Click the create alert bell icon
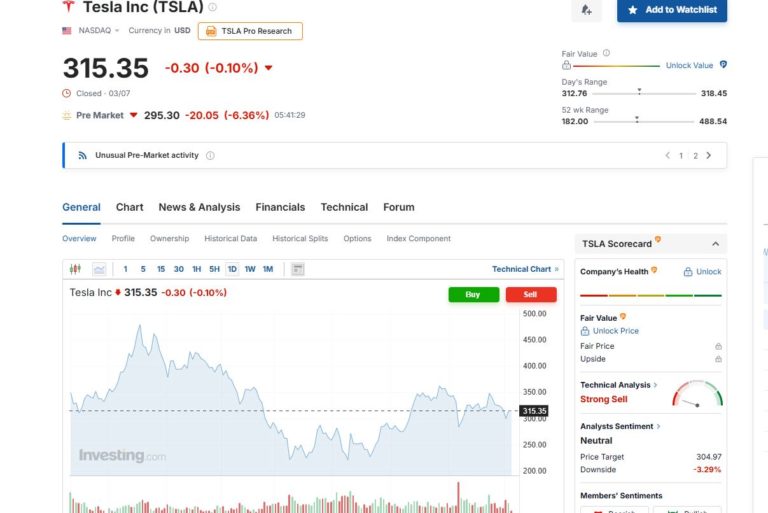 pyautogui.click(x=586, y=10)
